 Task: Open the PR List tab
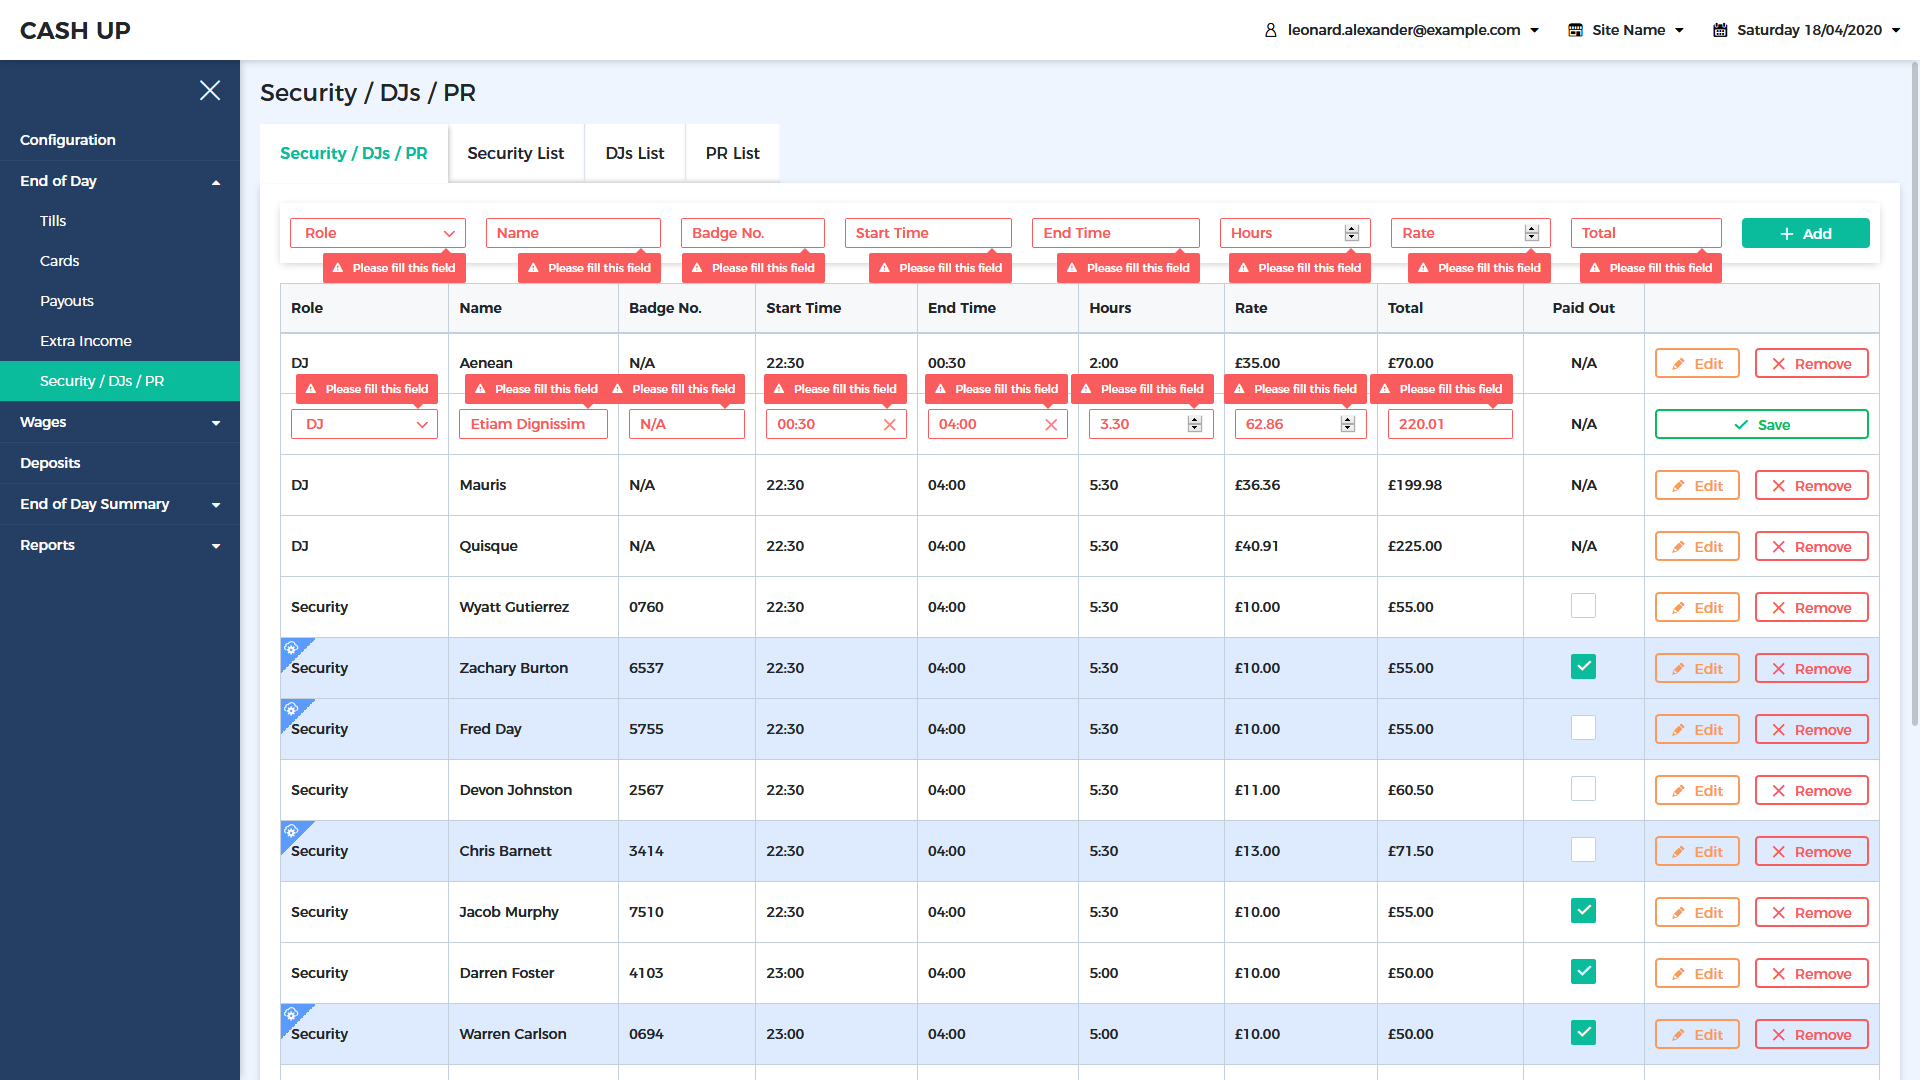[732, 153]
